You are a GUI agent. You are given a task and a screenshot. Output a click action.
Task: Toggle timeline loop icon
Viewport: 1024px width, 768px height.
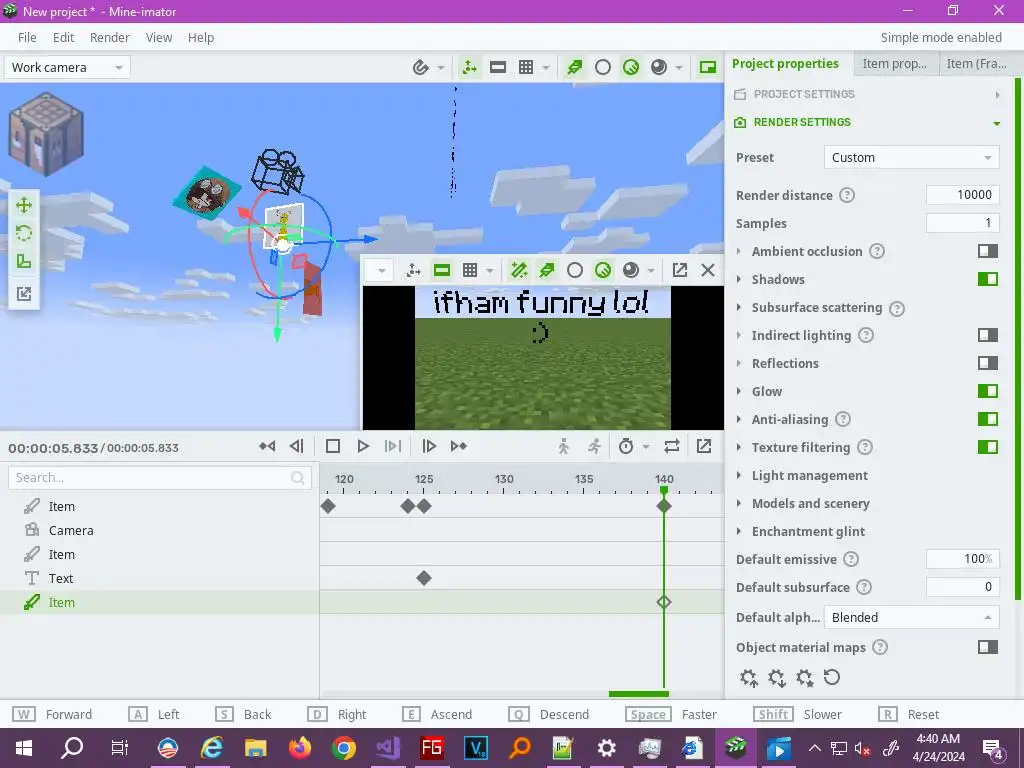[x=672, y=446]
